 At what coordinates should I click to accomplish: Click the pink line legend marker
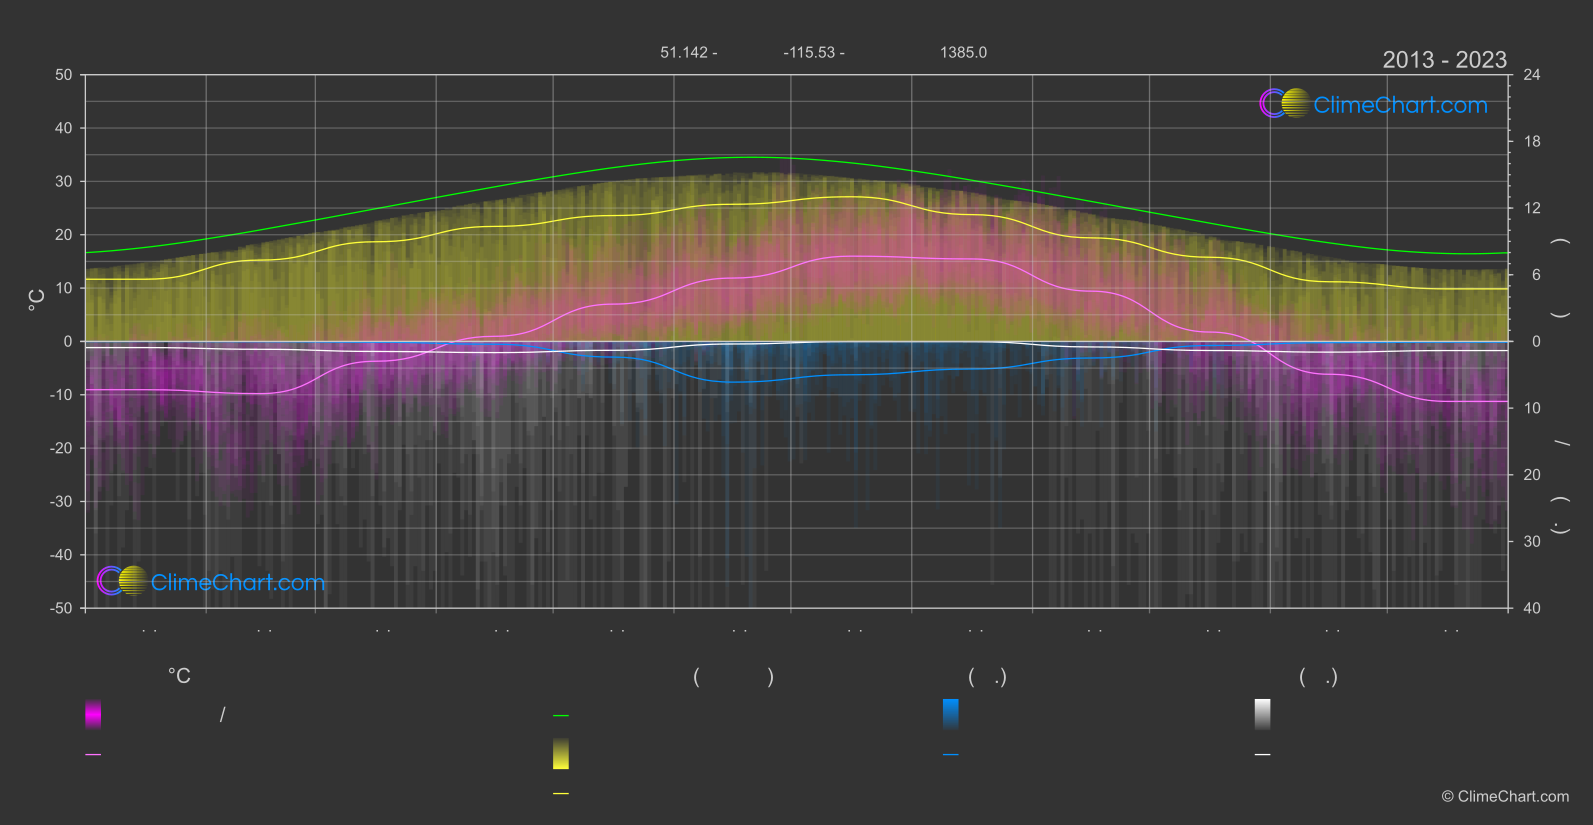pos(93,755)
